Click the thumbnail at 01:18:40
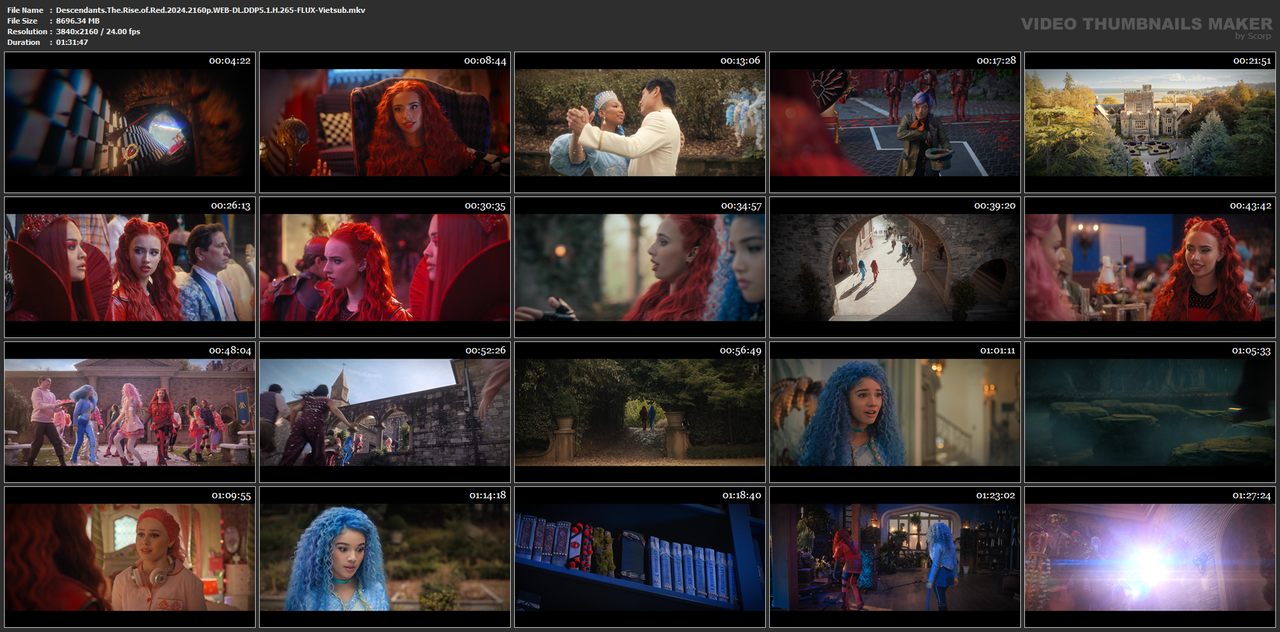Image resolution: width=1280 pixels, height=632 pixels. tap(640, 557)
